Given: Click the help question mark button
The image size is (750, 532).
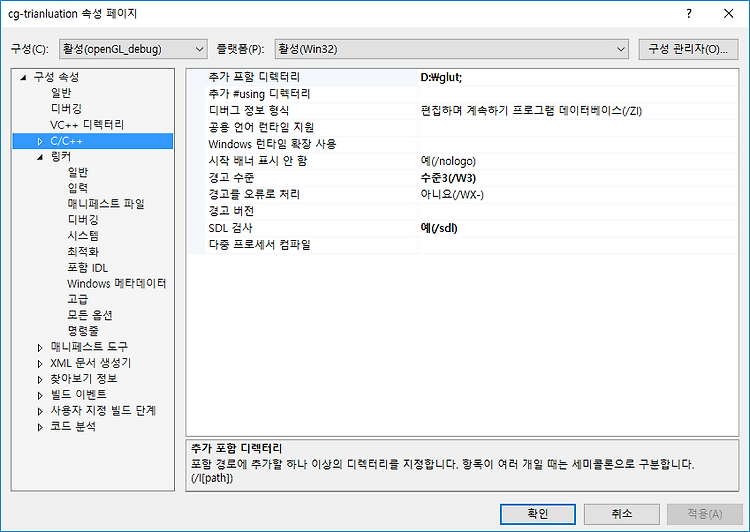Looking at the screenshot, I should tap(689, 13).
